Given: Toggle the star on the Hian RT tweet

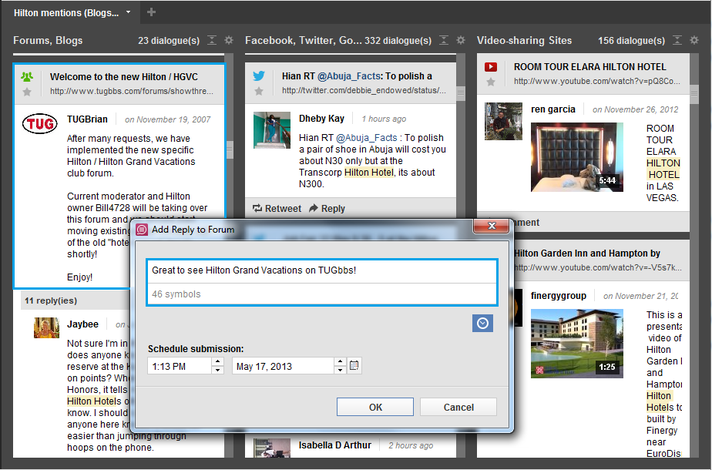Looking at the screenshot, I should pos(258,92).
